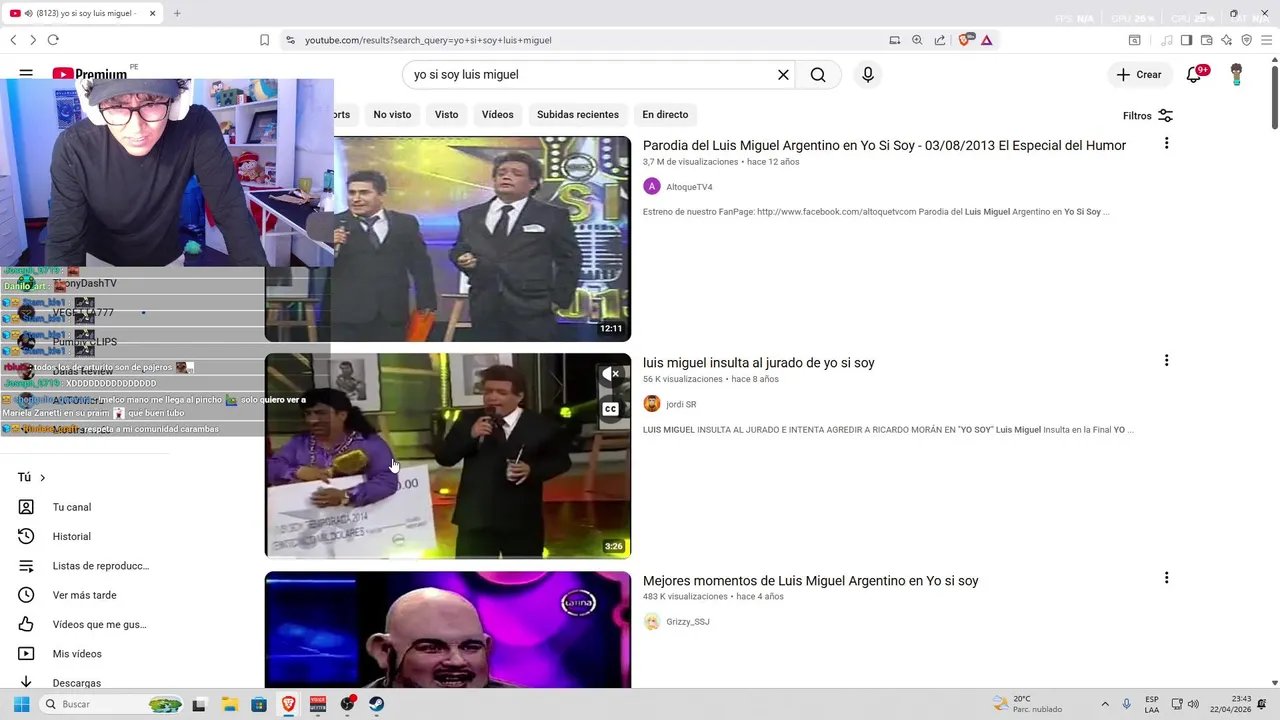
Task: Open the volume control in tray
Action: point(1193,704)
